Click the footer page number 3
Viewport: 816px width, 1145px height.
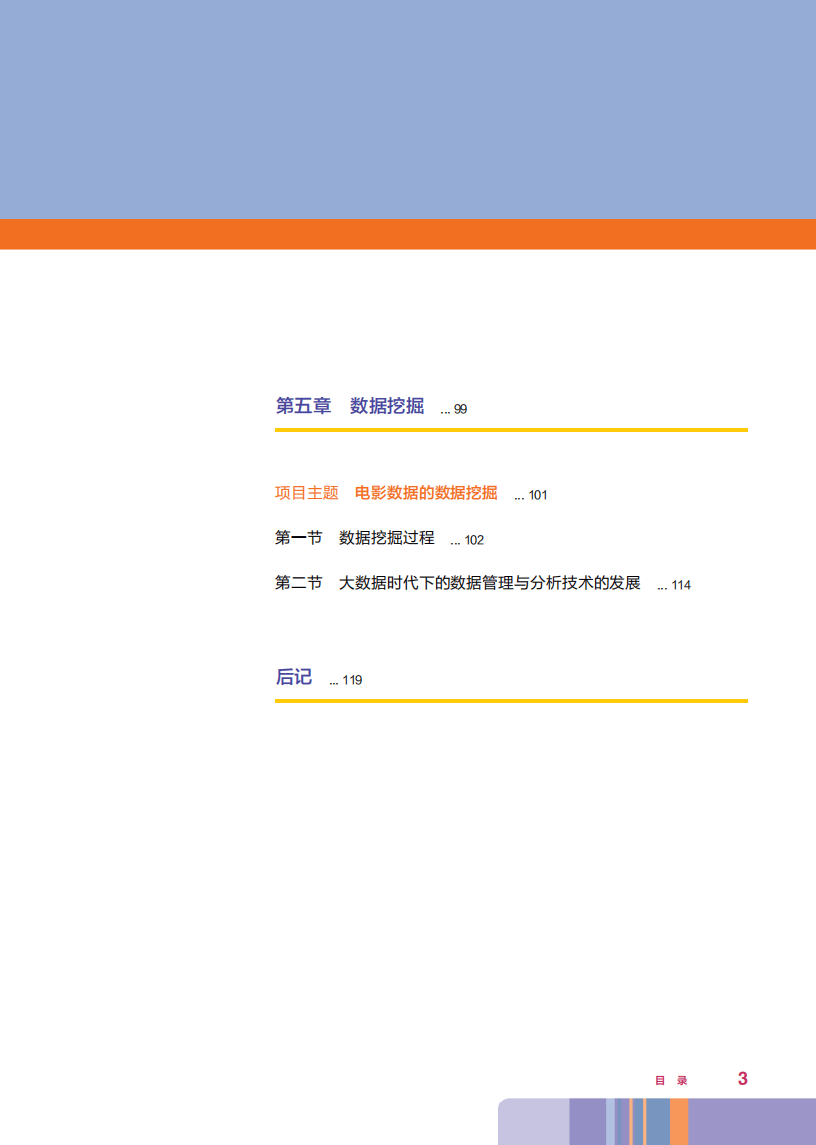742,1078
